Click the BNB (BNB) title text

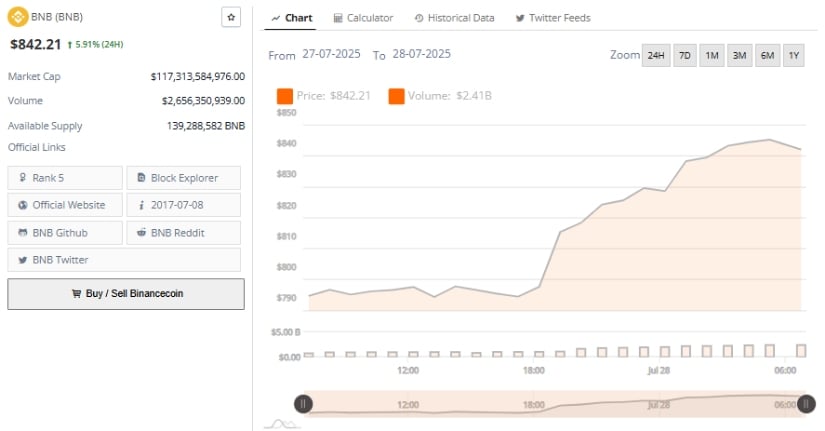57,17
